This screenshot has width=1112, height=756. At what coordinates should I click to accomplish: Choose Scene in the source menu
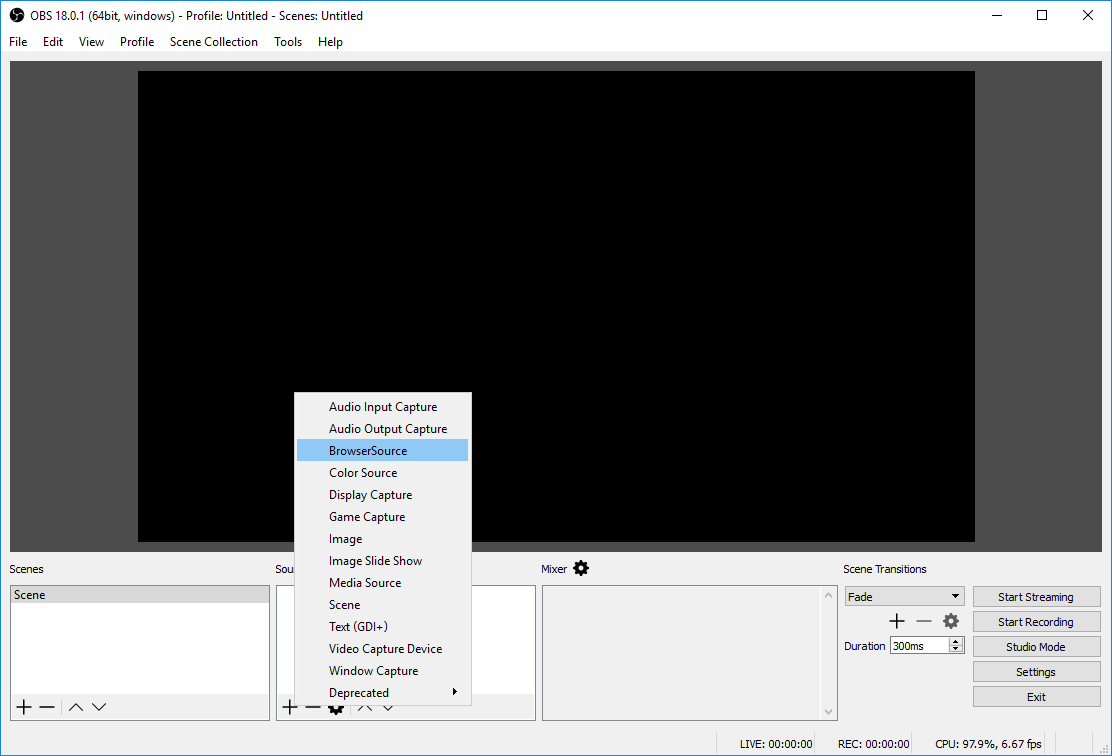click(382, 604)
